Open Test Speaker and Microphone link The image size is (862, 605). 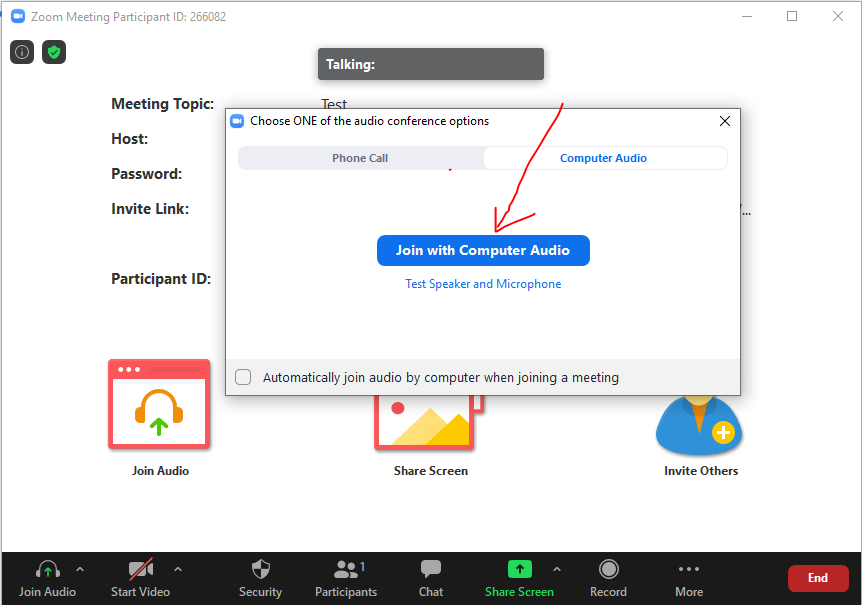click(483, 284)
